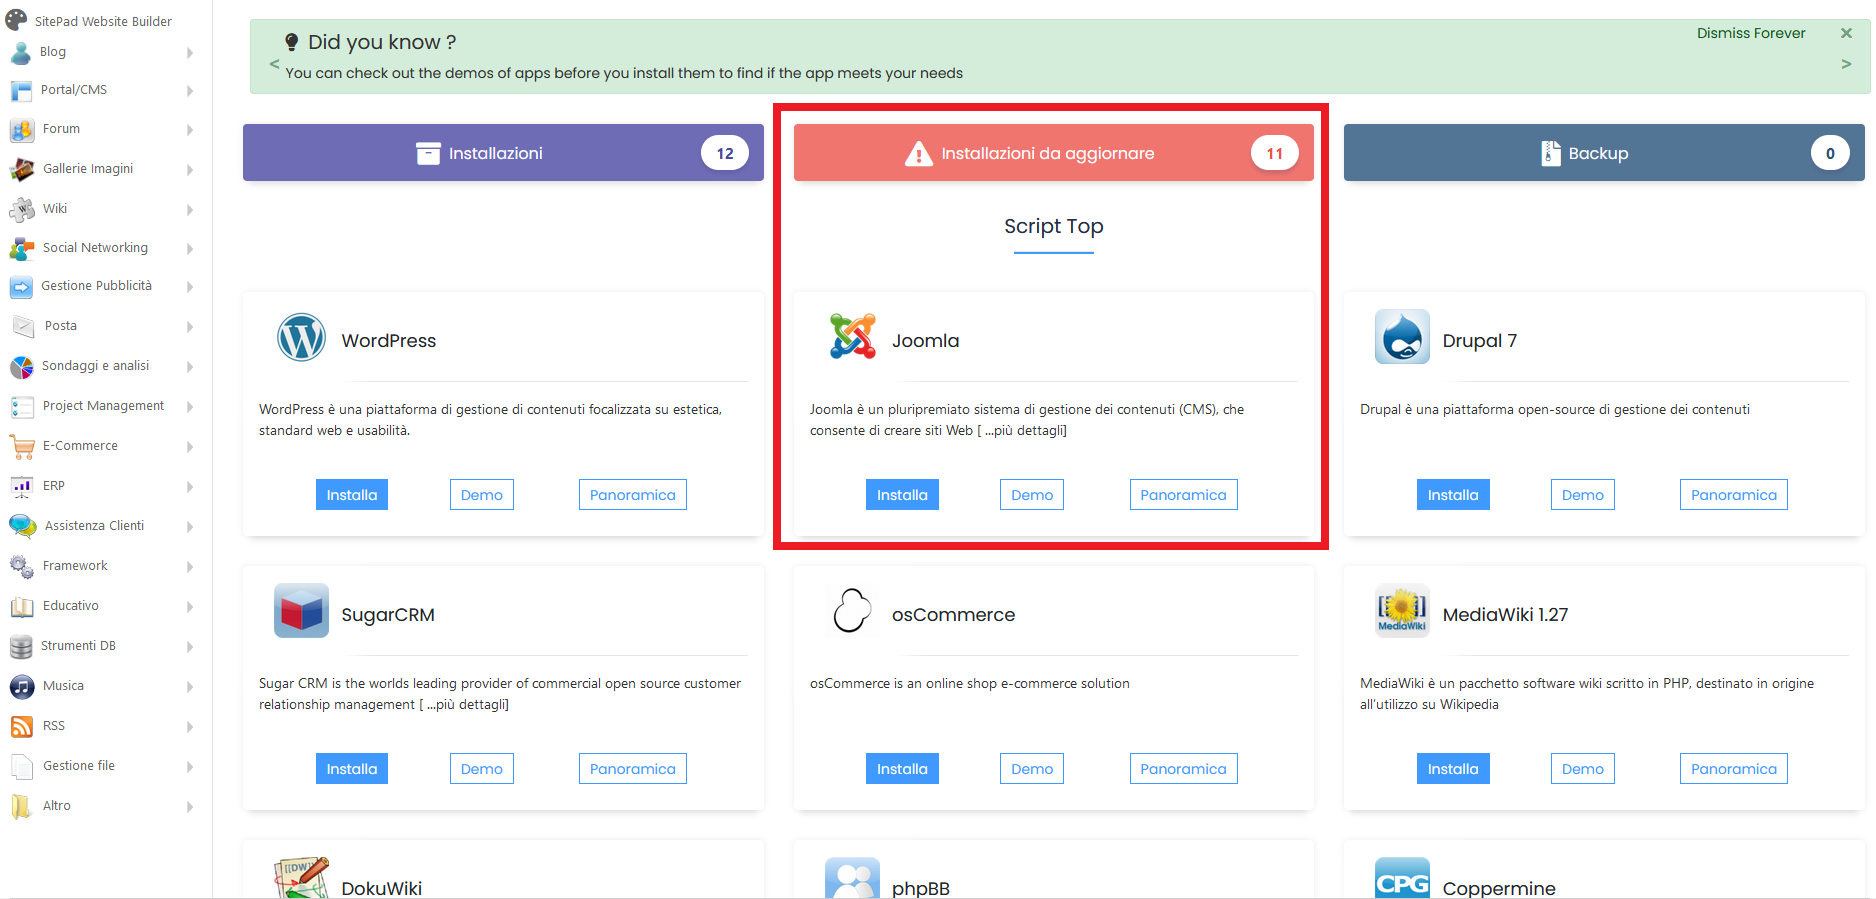Select the Assistenza Clienti chat icon
1876x899 pixels.
[22, 526]
